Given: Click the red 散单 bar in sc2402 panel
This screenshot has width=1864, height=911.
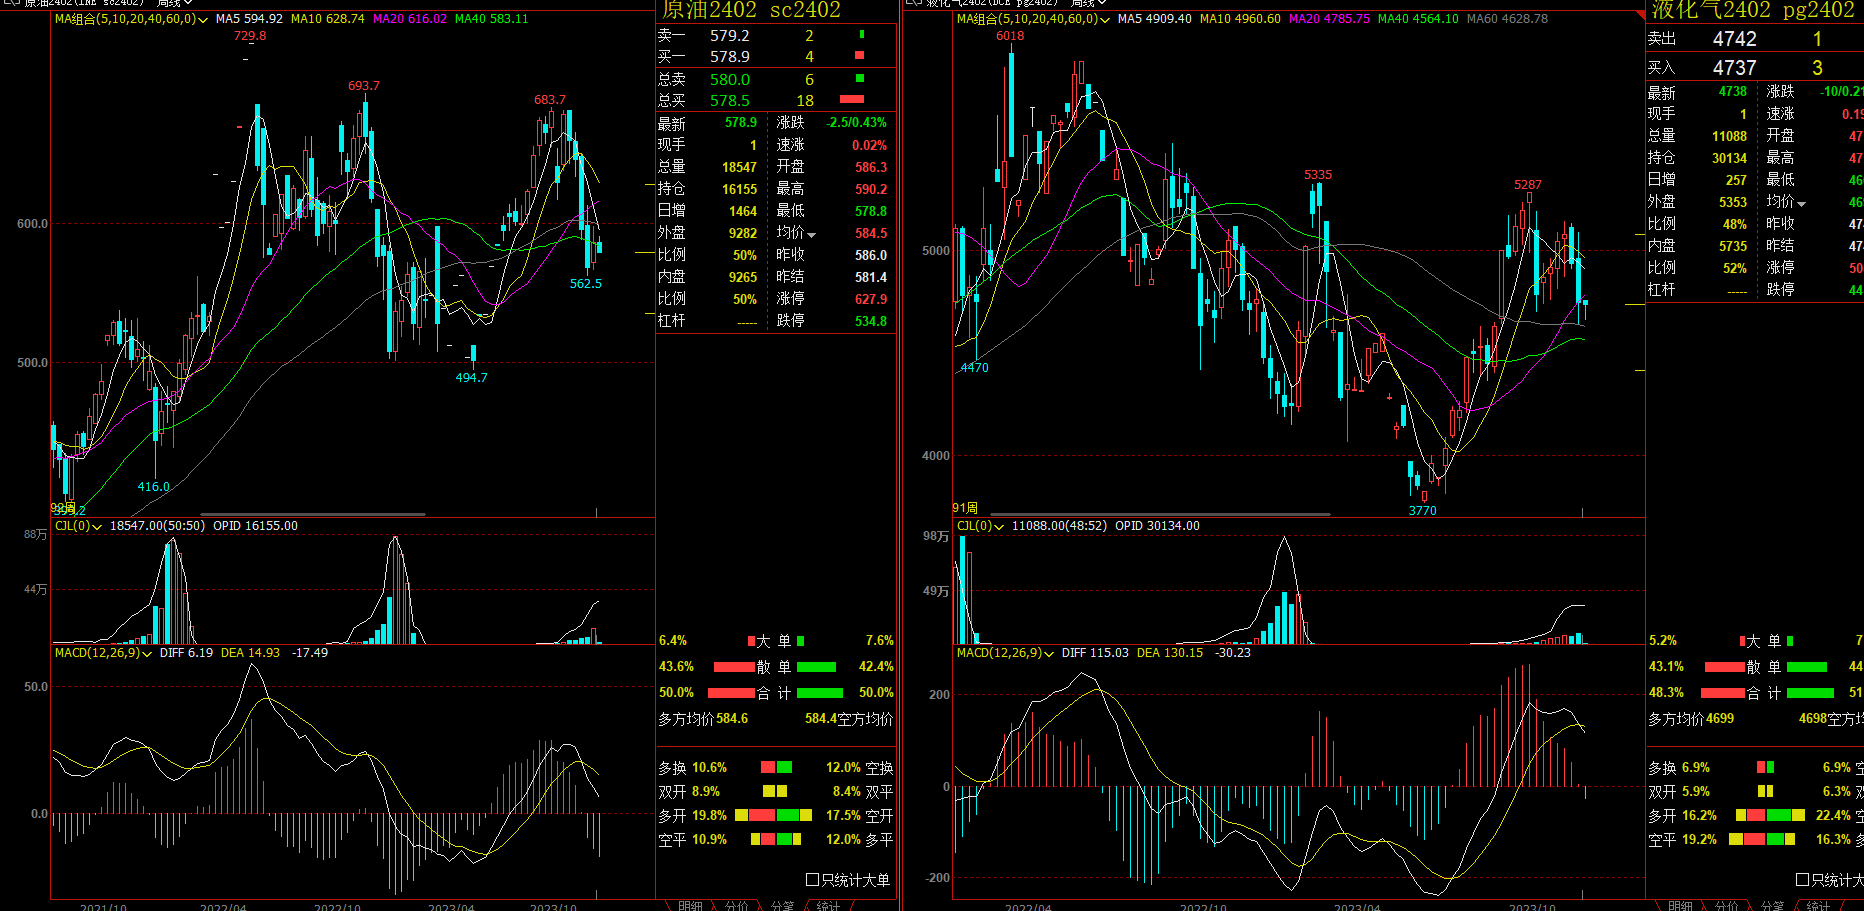Looking at the screenshot, I should coord(734,667).
